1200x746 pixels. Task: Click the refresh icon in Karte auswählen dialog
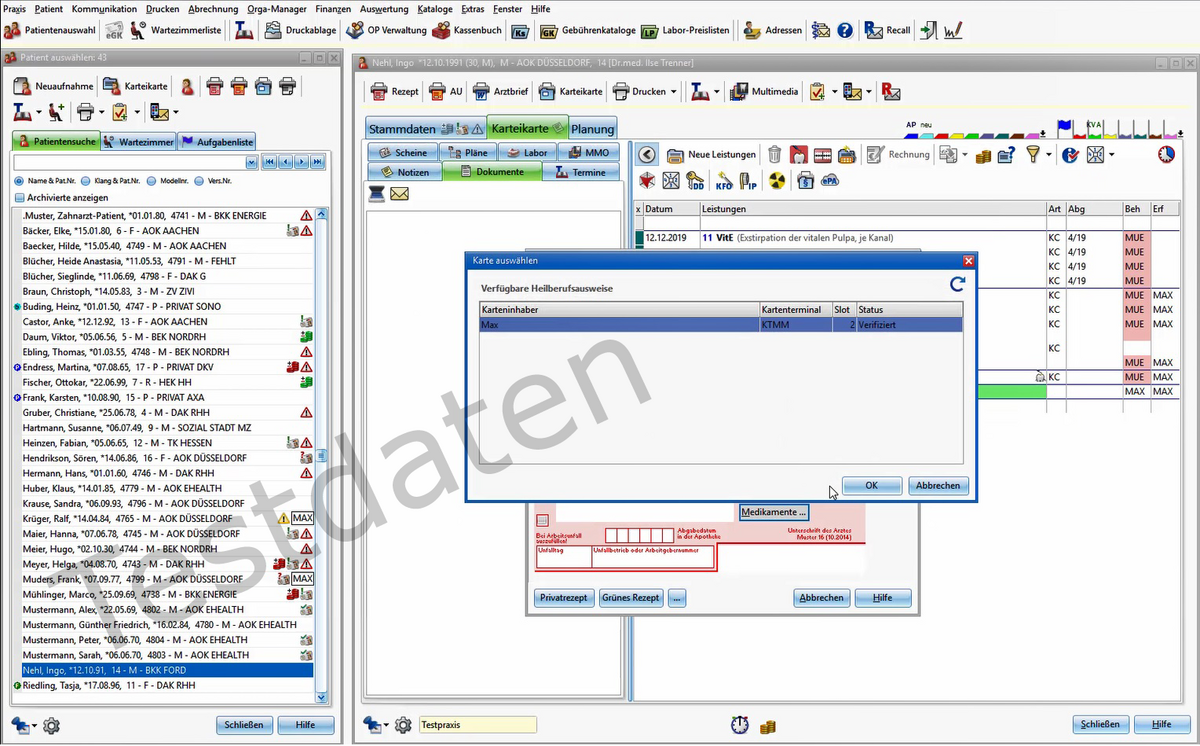click(x=957, y=284)
